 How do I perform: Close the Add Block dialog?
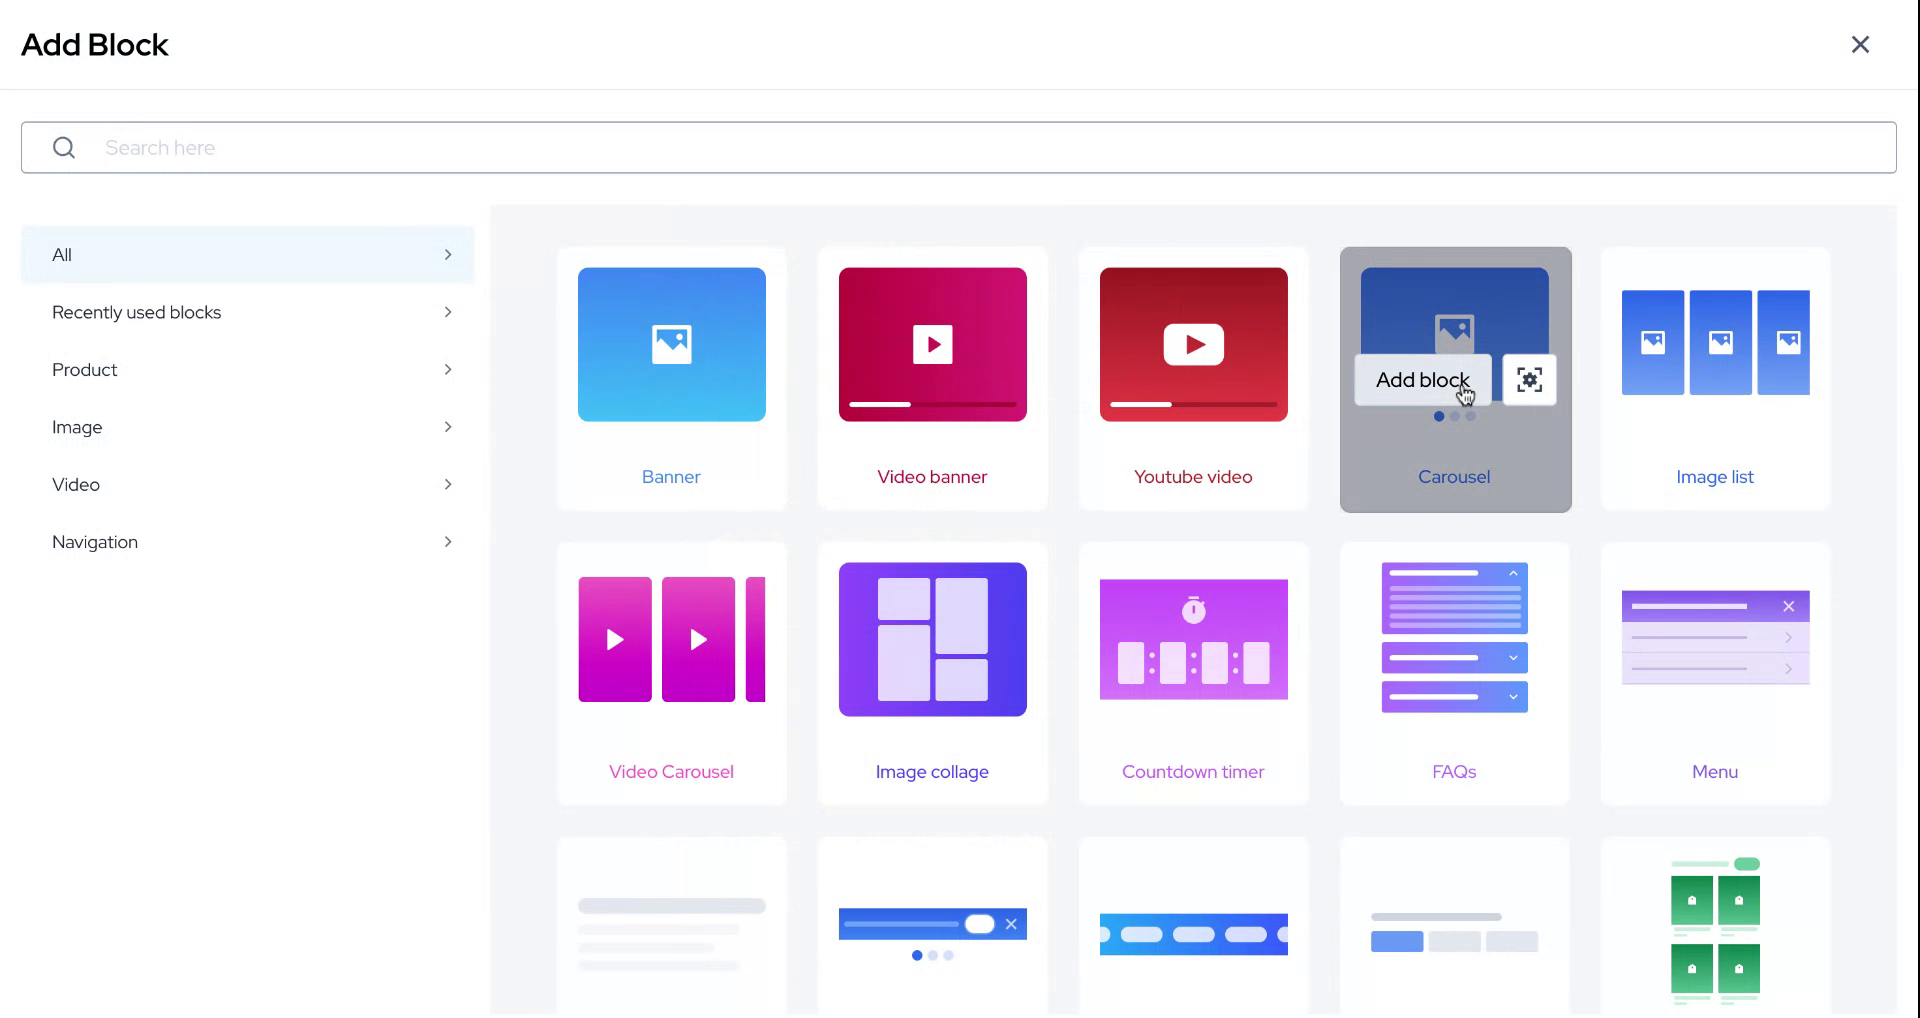(x=1860, y=44)
